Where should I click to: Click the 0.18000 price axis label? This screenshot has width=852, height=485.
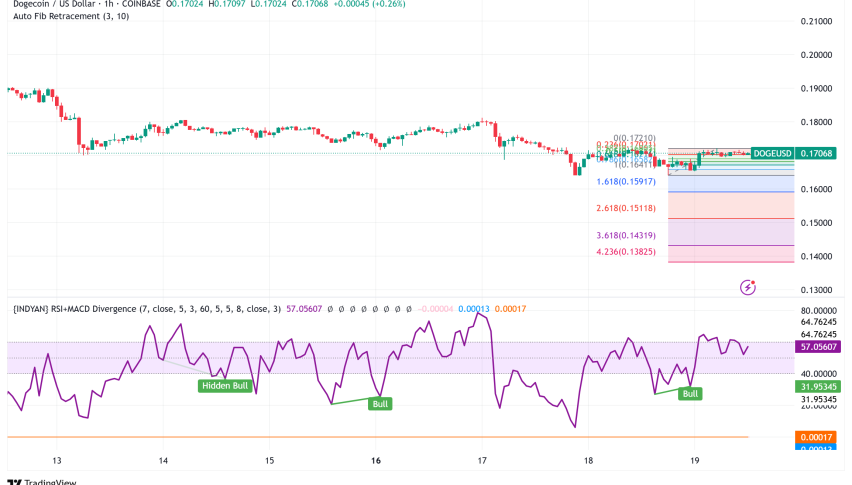(816, 122)
